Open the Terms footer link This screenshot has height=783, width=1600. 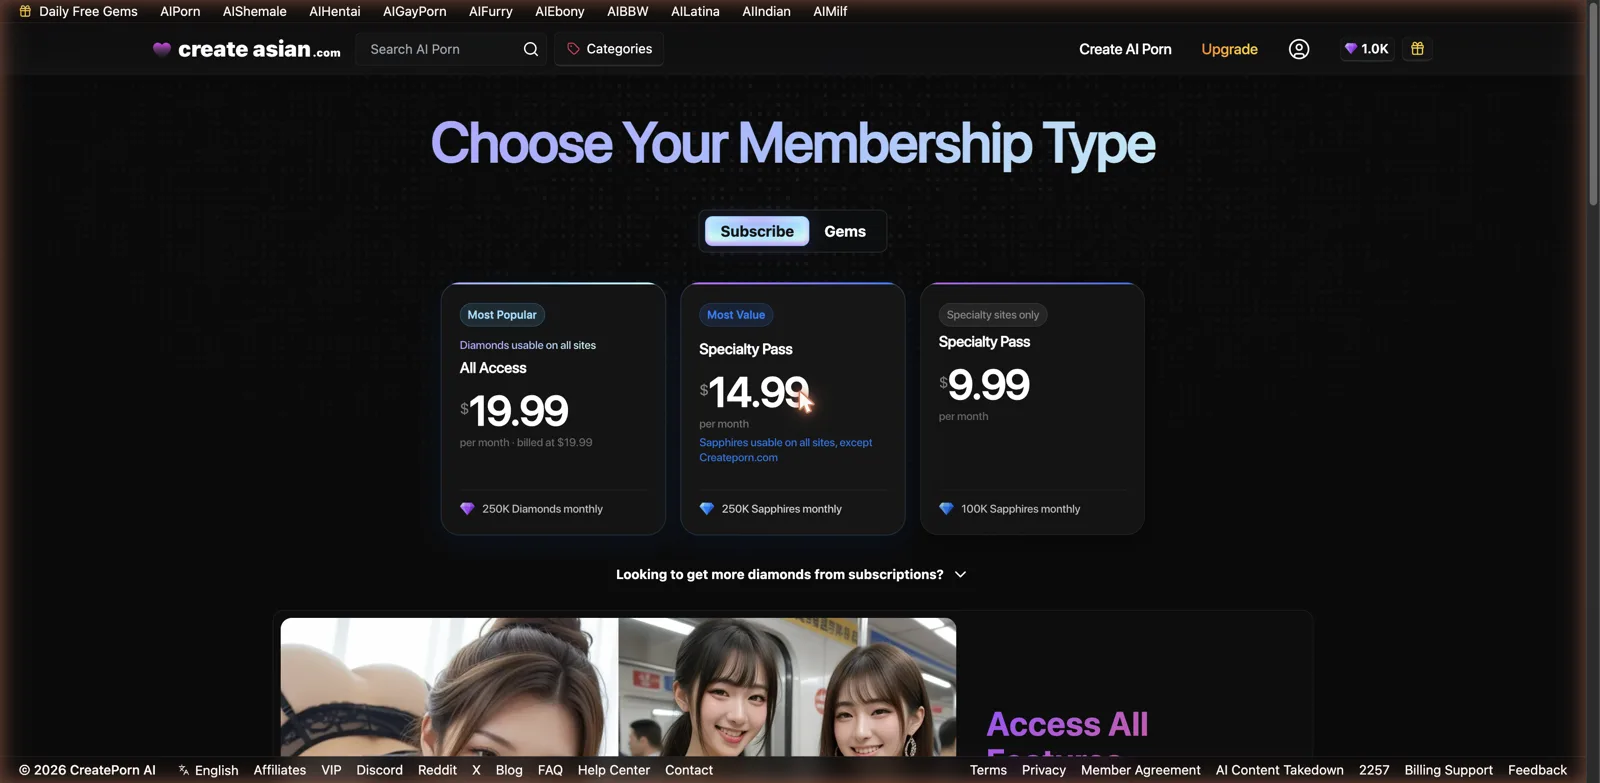[988, 770]
